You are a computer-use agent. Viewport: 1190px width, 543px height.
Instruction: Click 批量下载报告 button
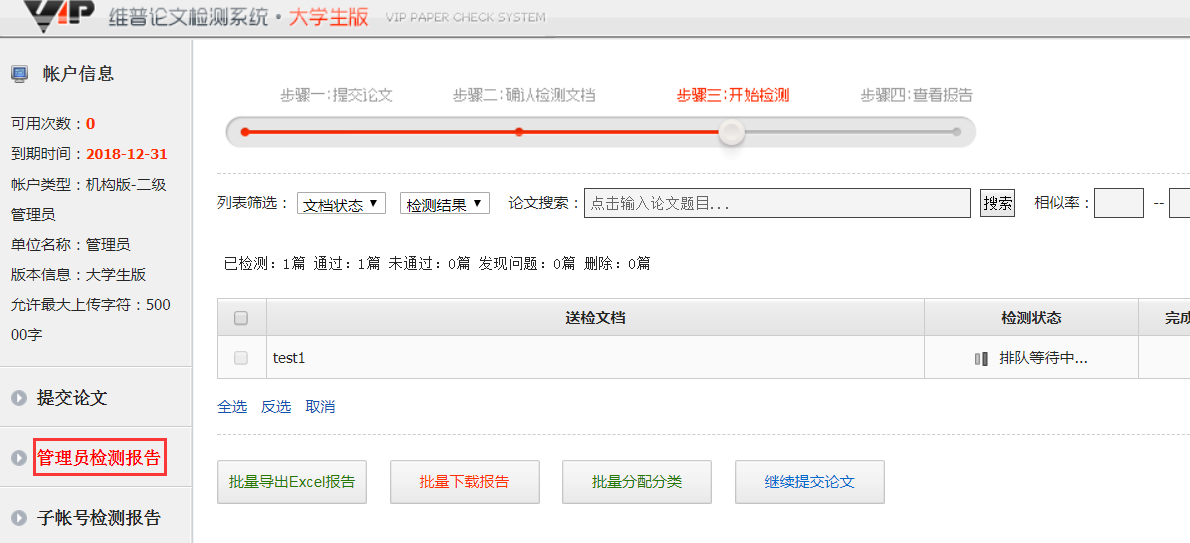[x=464, y=482]
